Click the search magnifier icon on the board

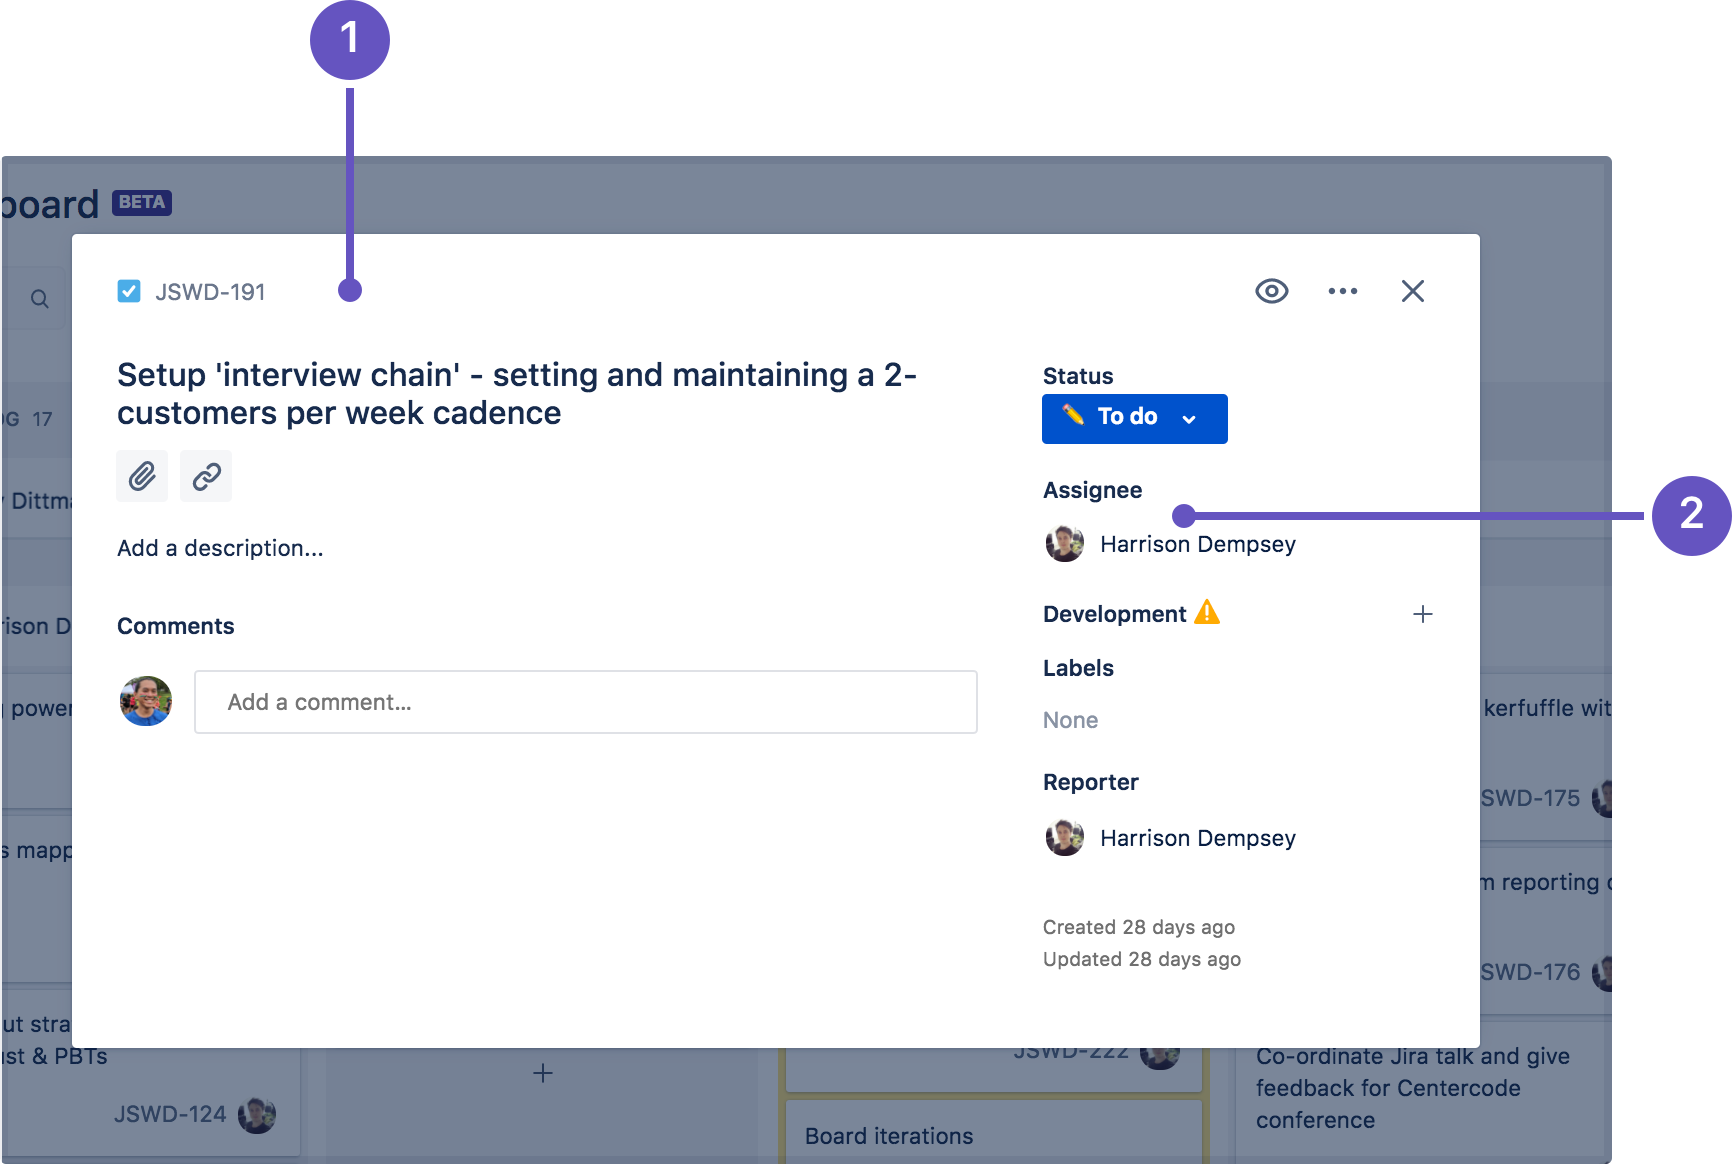[40, 299]
